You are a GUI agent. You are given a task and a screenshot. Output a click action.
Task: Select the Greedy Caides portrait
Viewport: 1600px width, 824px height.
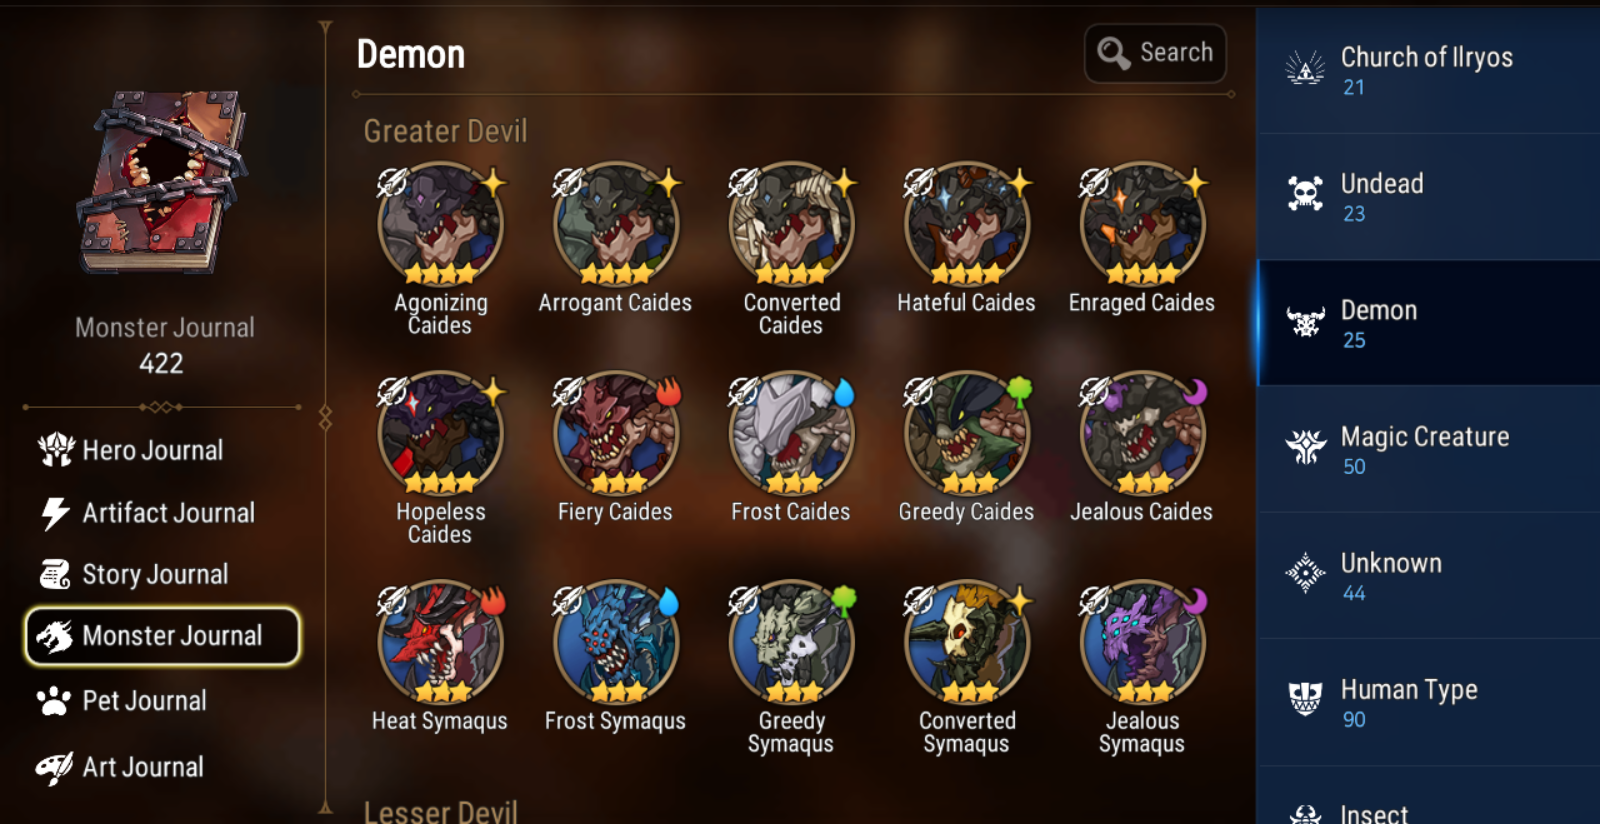(967, 433)
